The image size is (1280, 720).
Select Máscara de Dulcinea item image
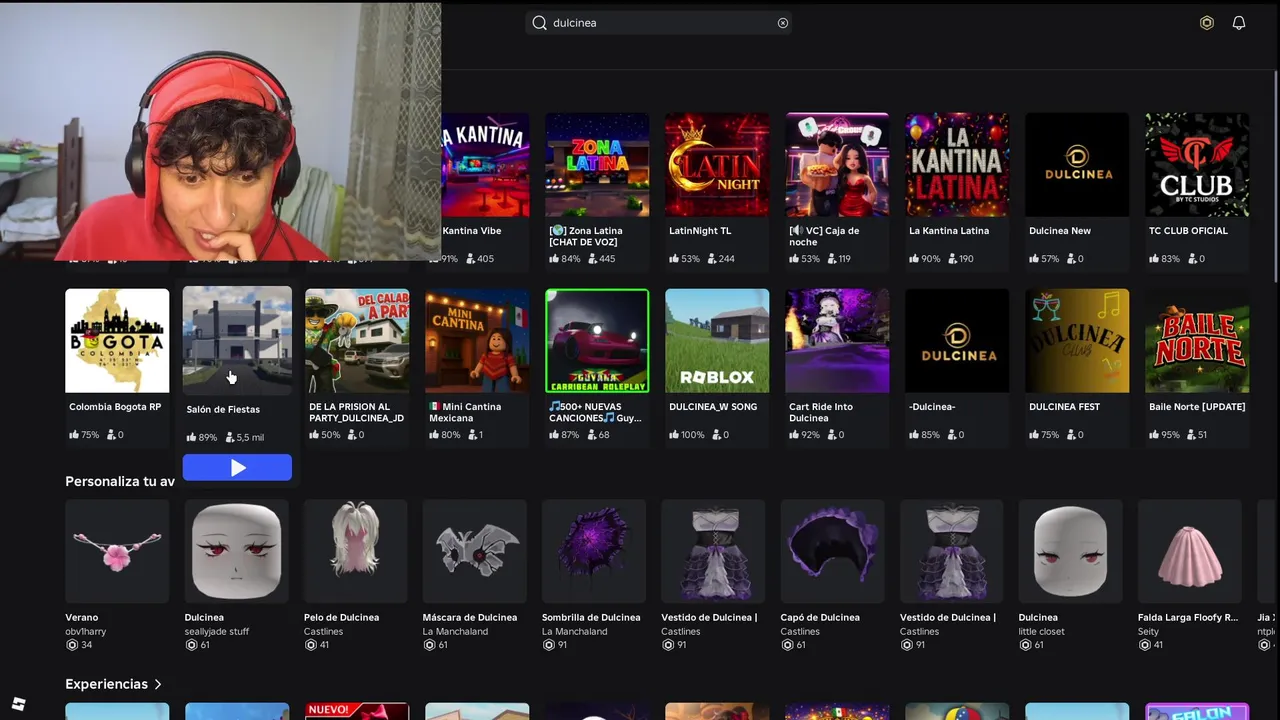pos(475,551)
